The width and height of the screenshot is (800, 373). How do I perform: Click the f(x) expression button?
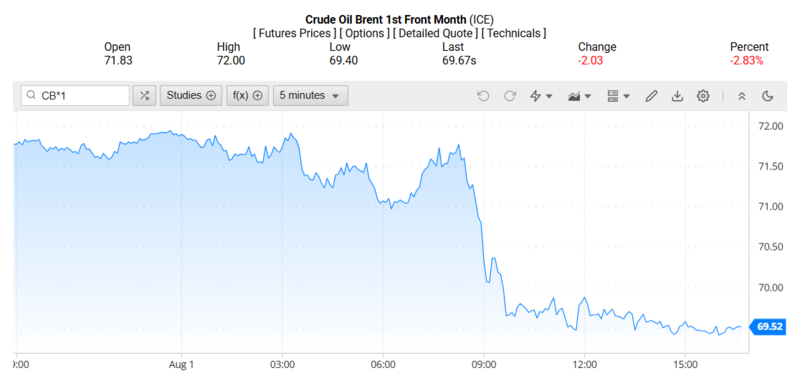click(247, 95)
